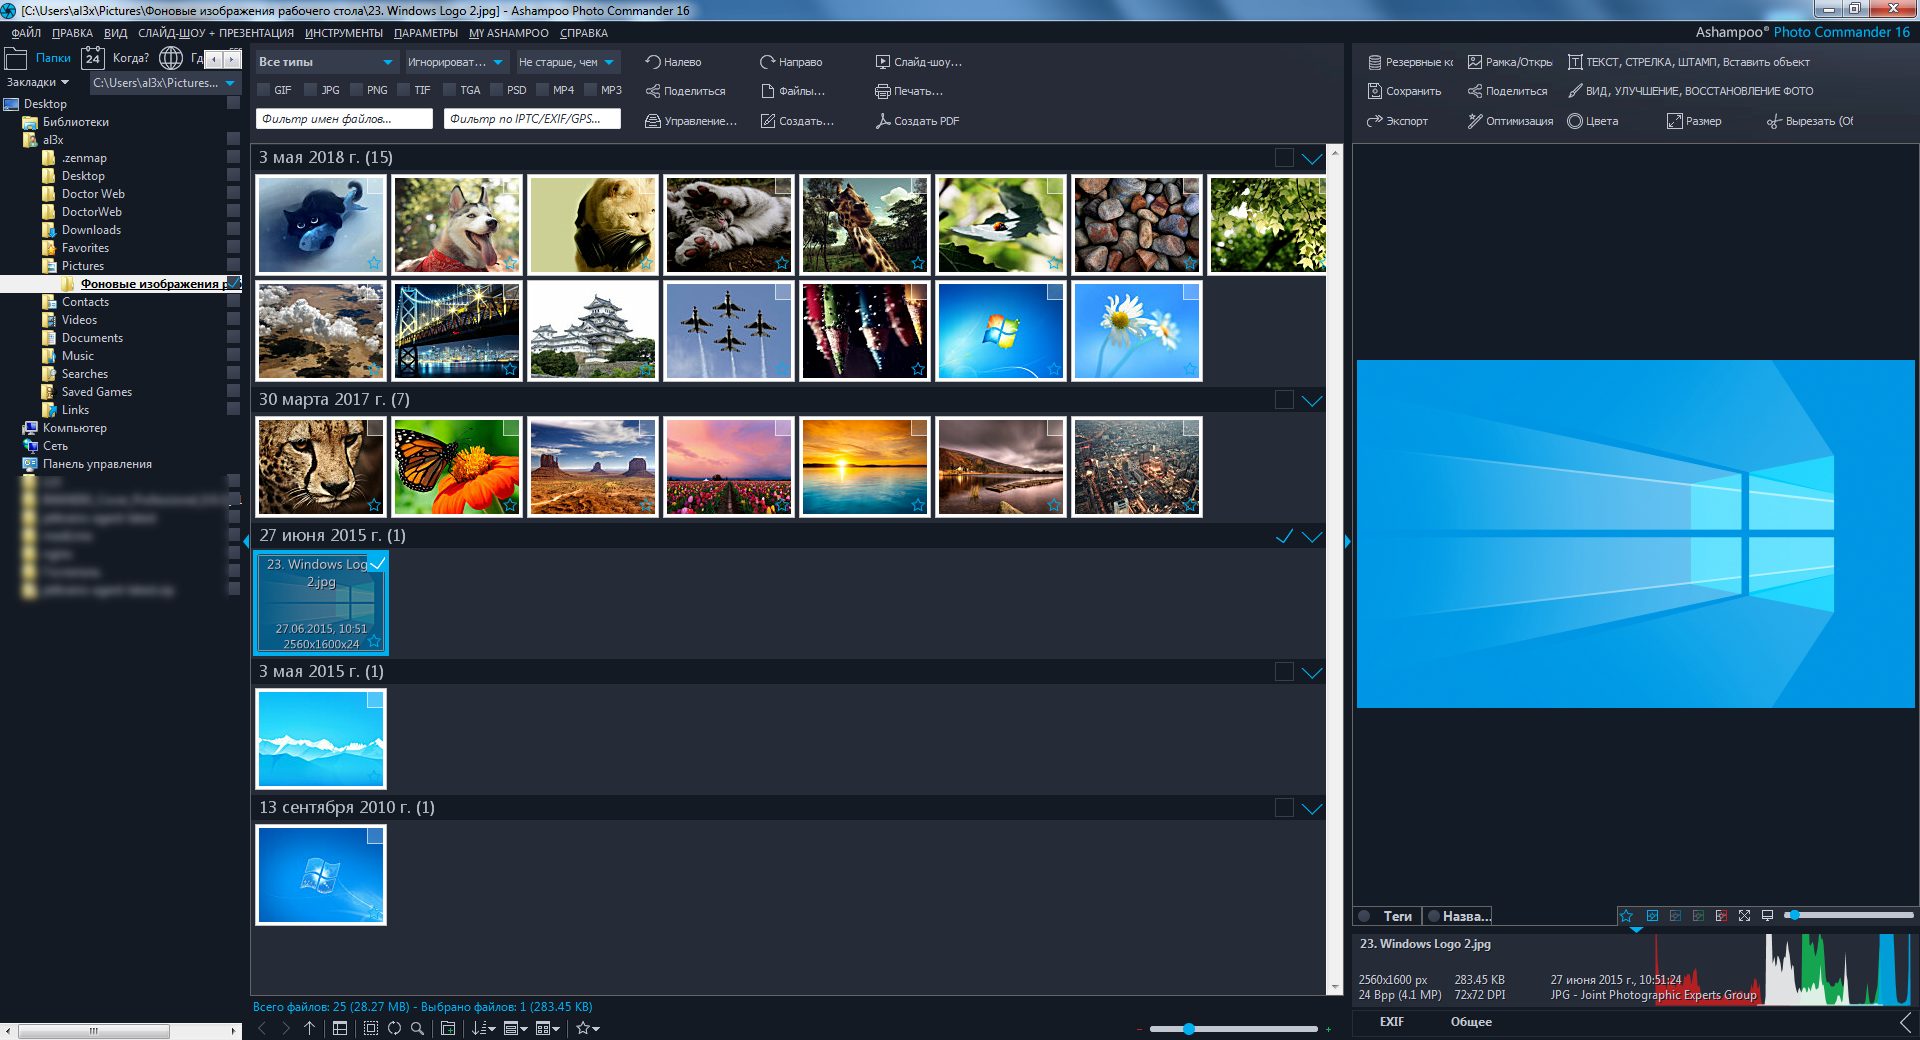Click 'ТЕКСТ, СТРЕЛКА, ШТАМП' button
The width and height of the screenshot is (1920, 1040).
click(x=1688, y=62)
